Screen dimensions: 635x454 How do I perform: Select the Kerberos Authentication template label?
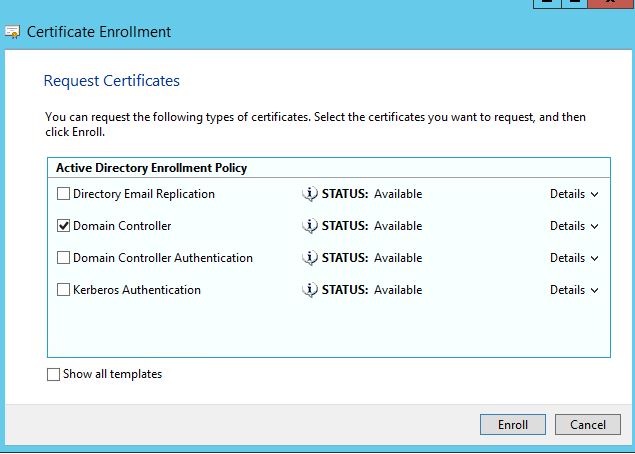137,290
